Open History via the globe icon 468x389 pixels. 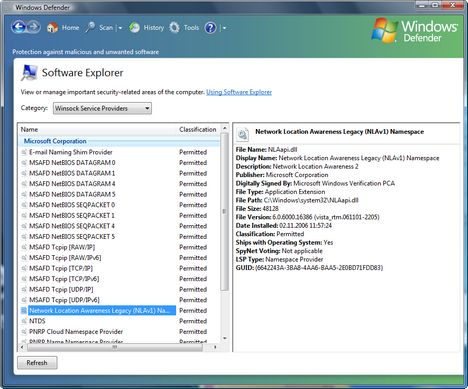[134, 28]
